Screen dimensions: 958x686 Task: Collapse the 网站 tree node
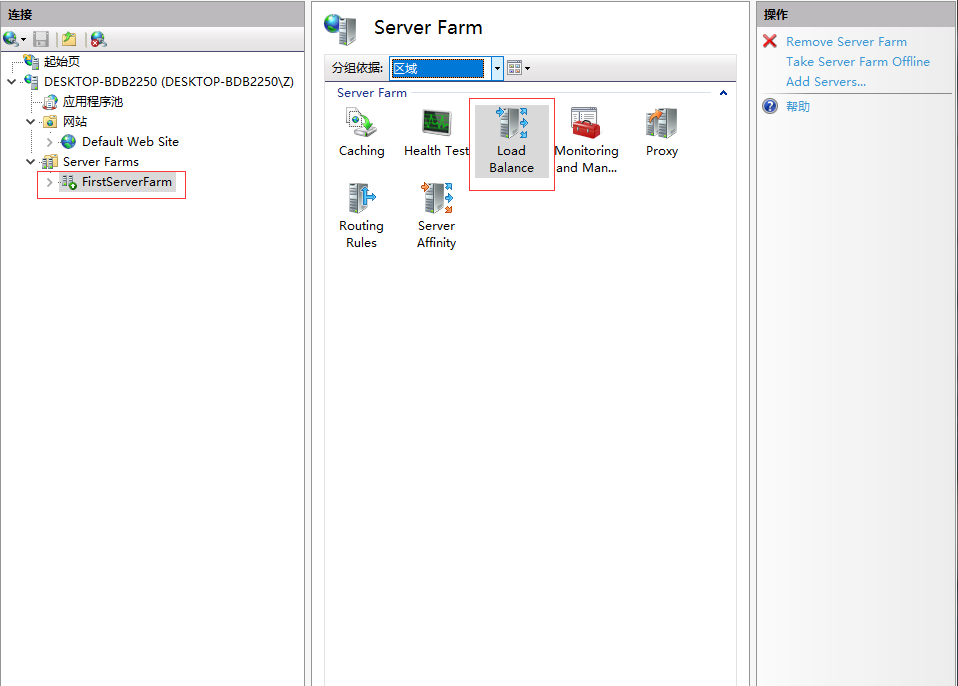coord(31,122)
